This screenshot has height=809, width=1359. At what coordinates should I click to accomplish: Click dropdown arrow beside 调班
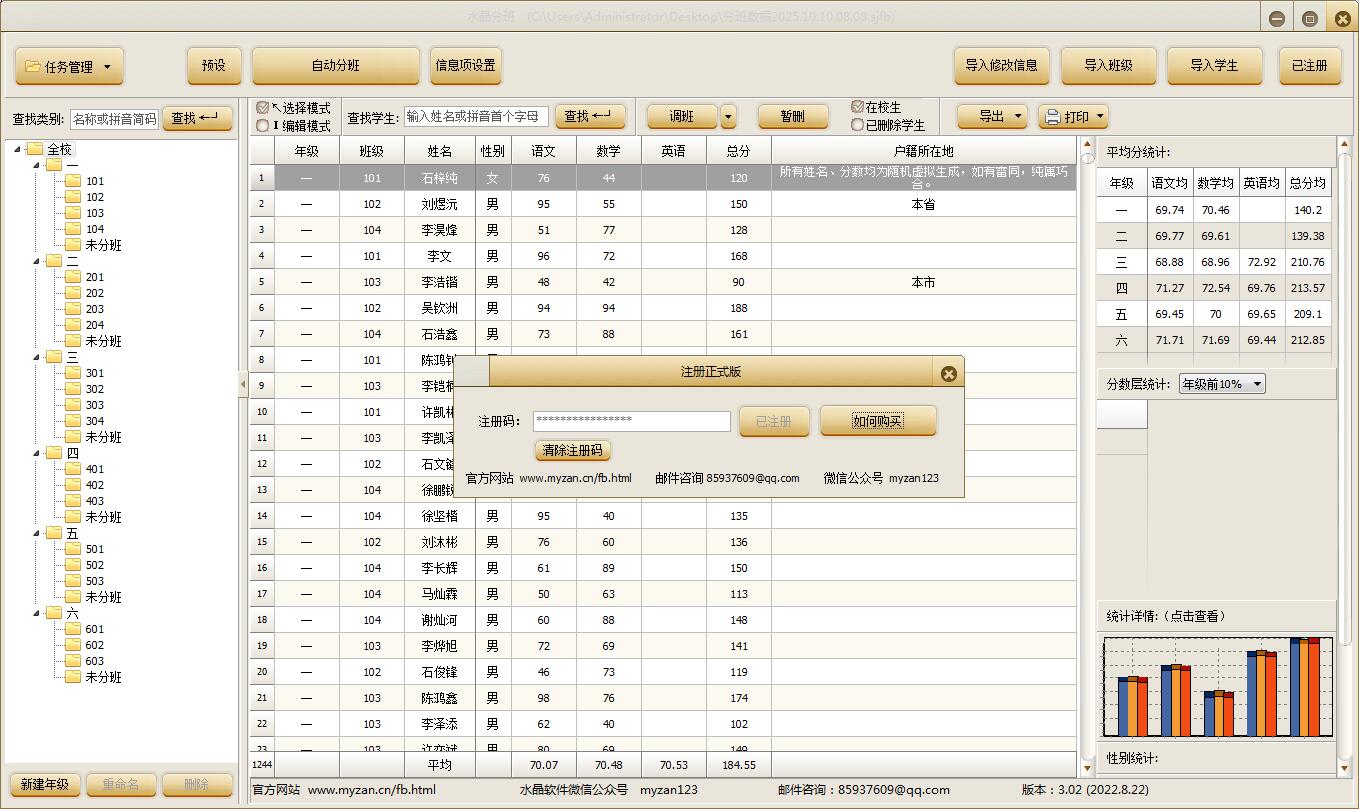(728, 117)
